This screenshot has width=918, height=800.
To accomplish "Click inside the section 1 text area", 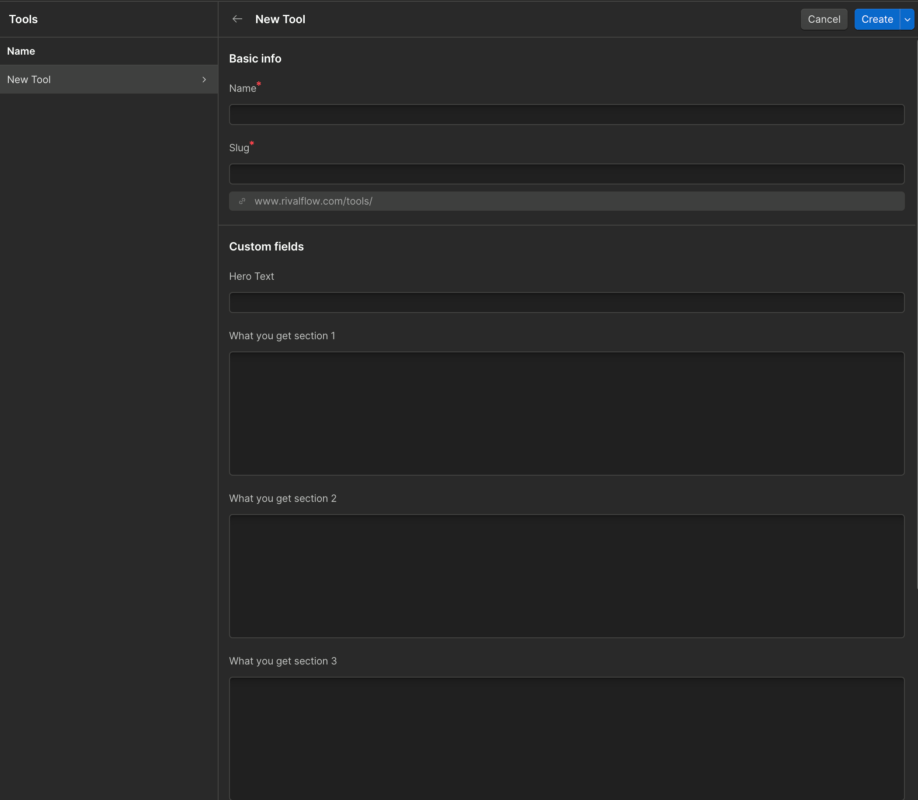I will point(566,413).
